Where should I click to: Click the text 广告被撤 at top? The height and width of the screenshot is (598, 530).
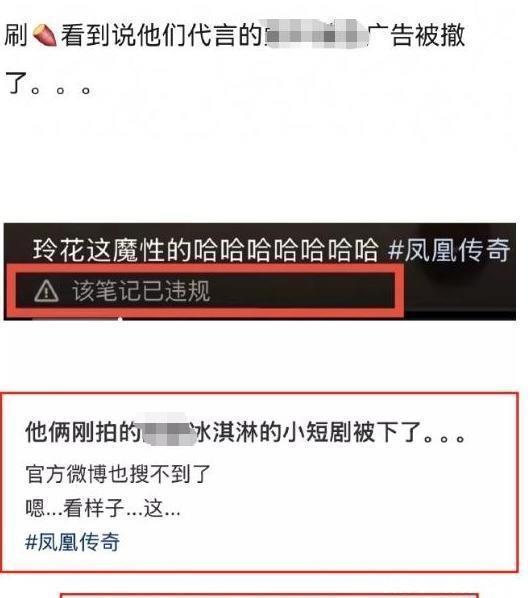417,35
